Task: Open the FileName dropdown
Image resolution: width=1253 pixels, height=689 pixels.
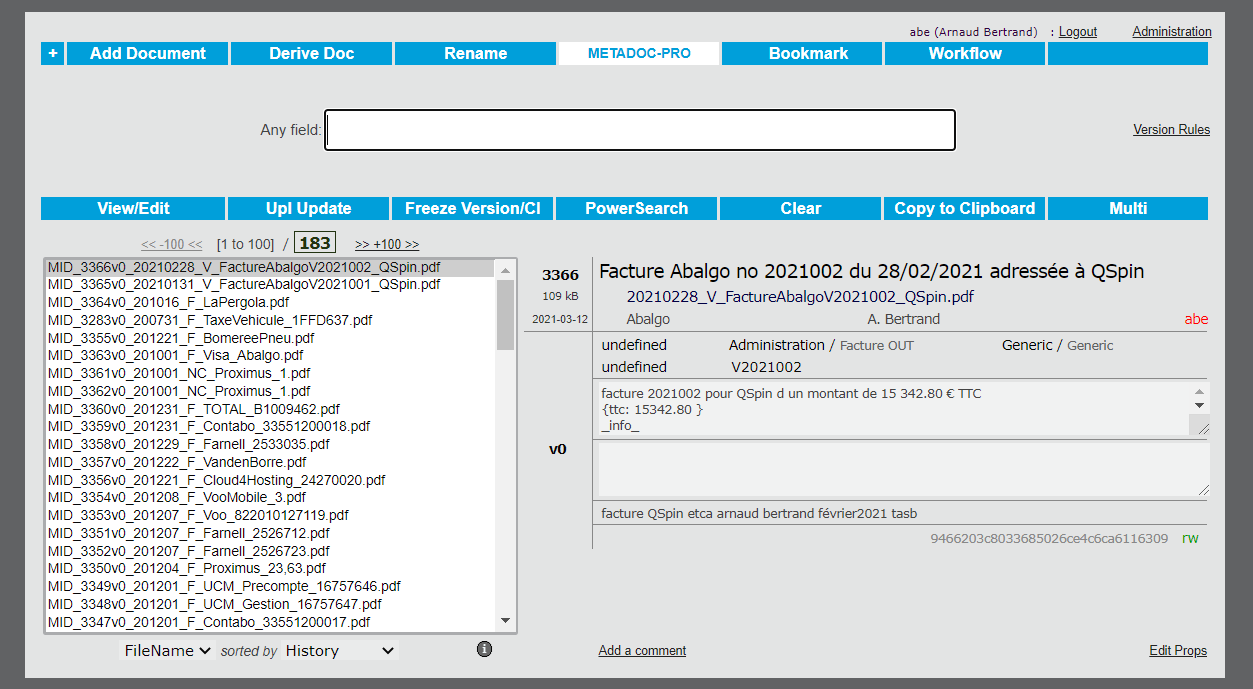Action: 167,651
